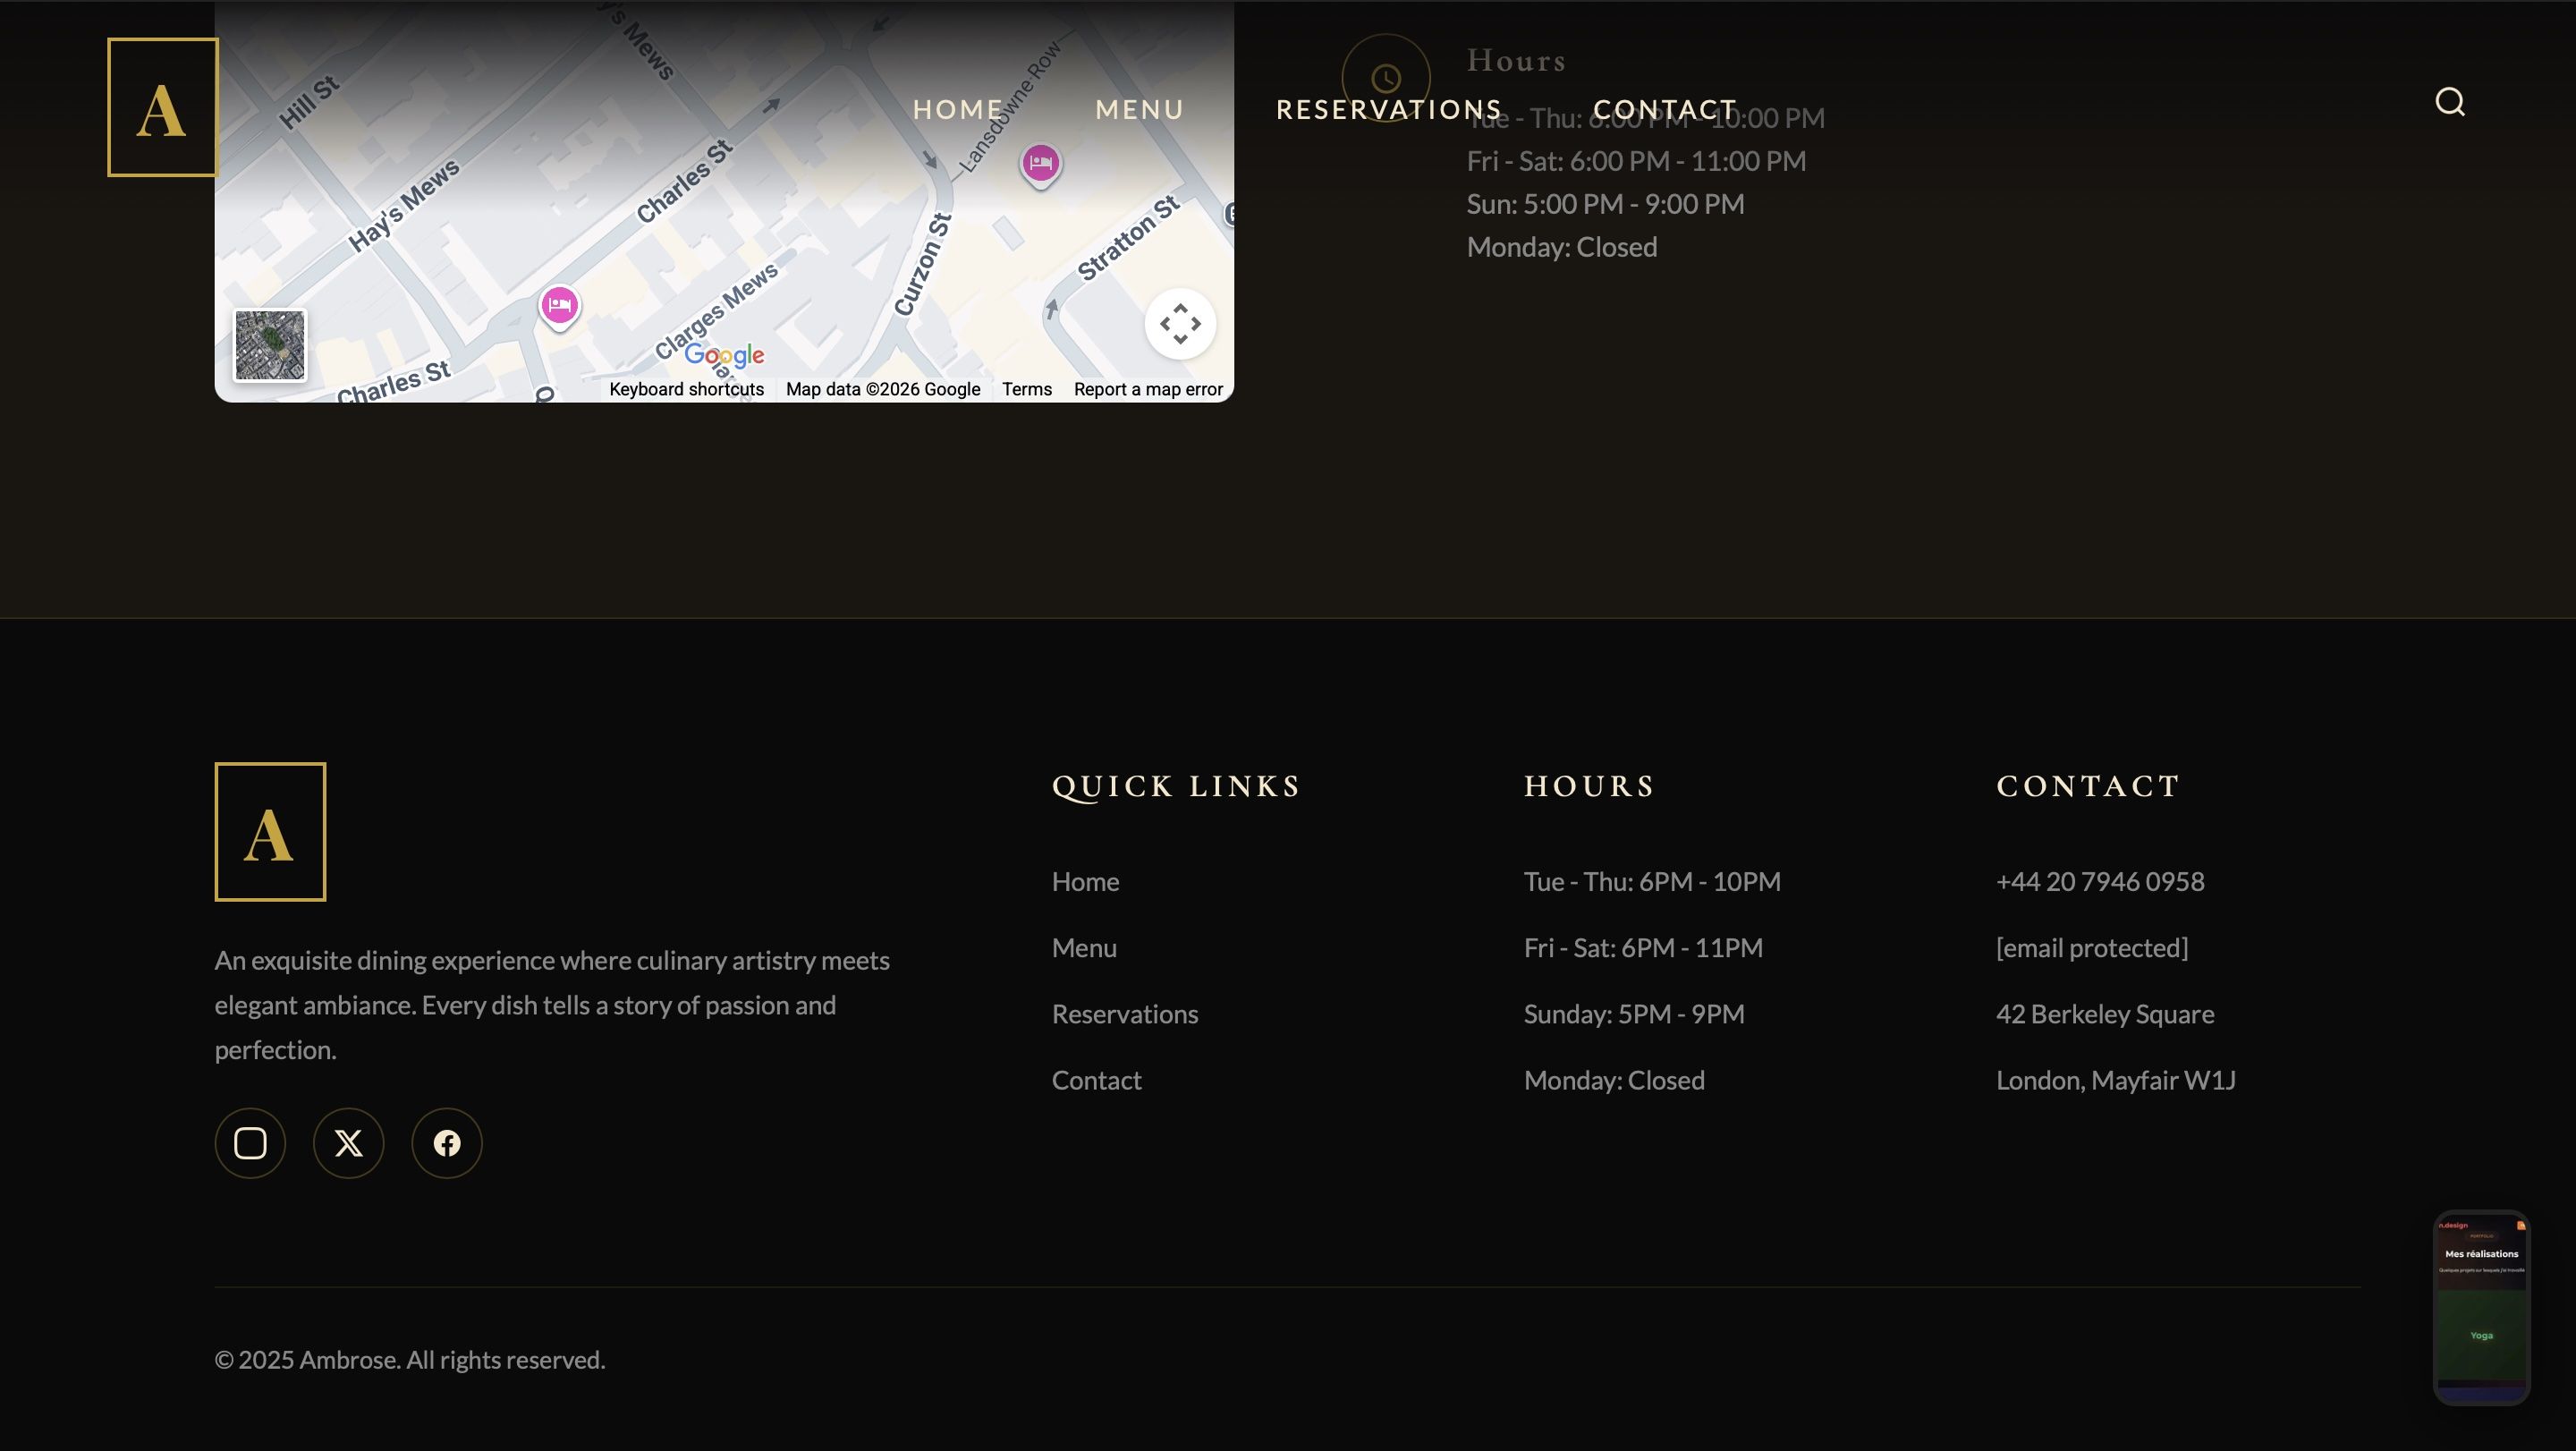Click the protected email link in footer
Viewport: 2576px width, 1451px height.
tap(2091, 948)
